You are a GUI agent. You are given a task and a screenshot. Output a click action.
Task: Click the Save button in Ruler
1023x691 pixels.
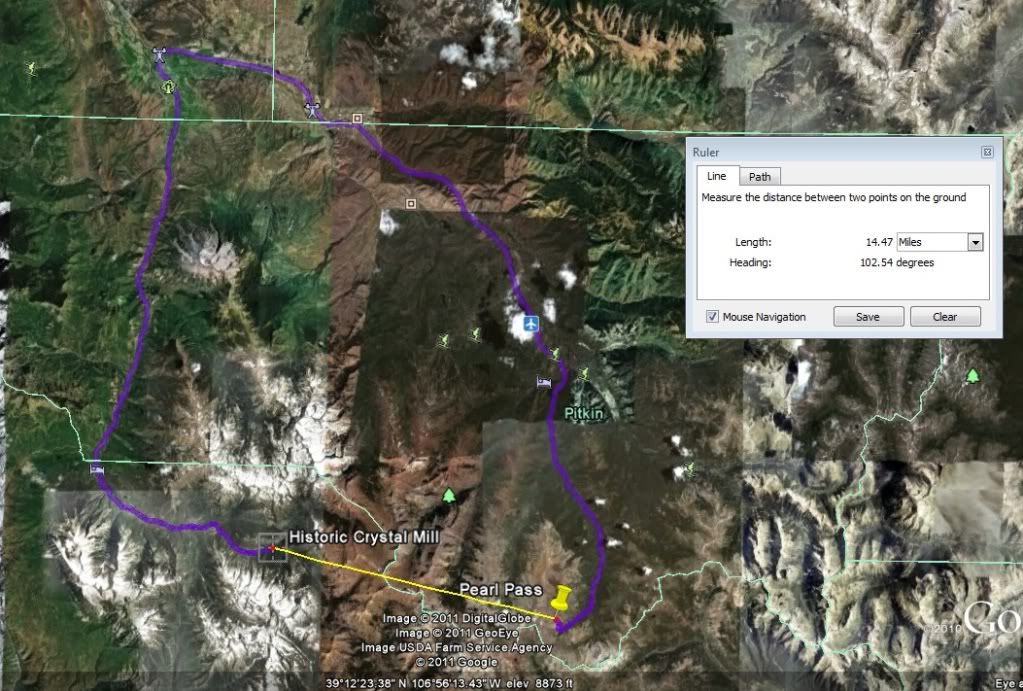868,316
